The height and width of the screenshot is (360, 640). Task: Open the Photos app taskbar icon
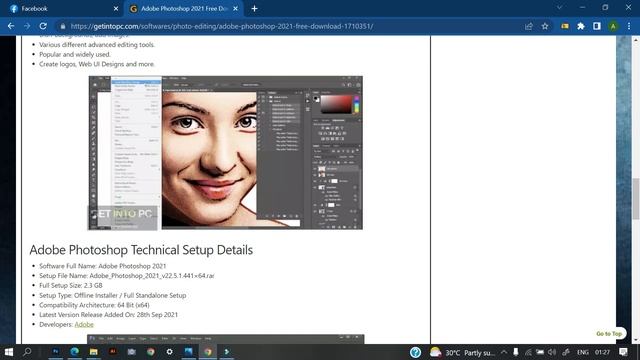pos(188,351)
